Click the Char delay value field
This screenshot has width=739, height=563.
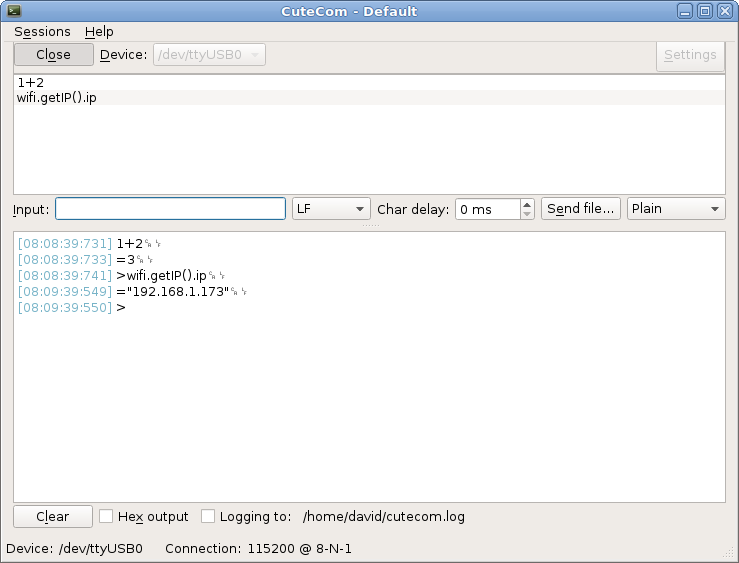coord(487,209)
